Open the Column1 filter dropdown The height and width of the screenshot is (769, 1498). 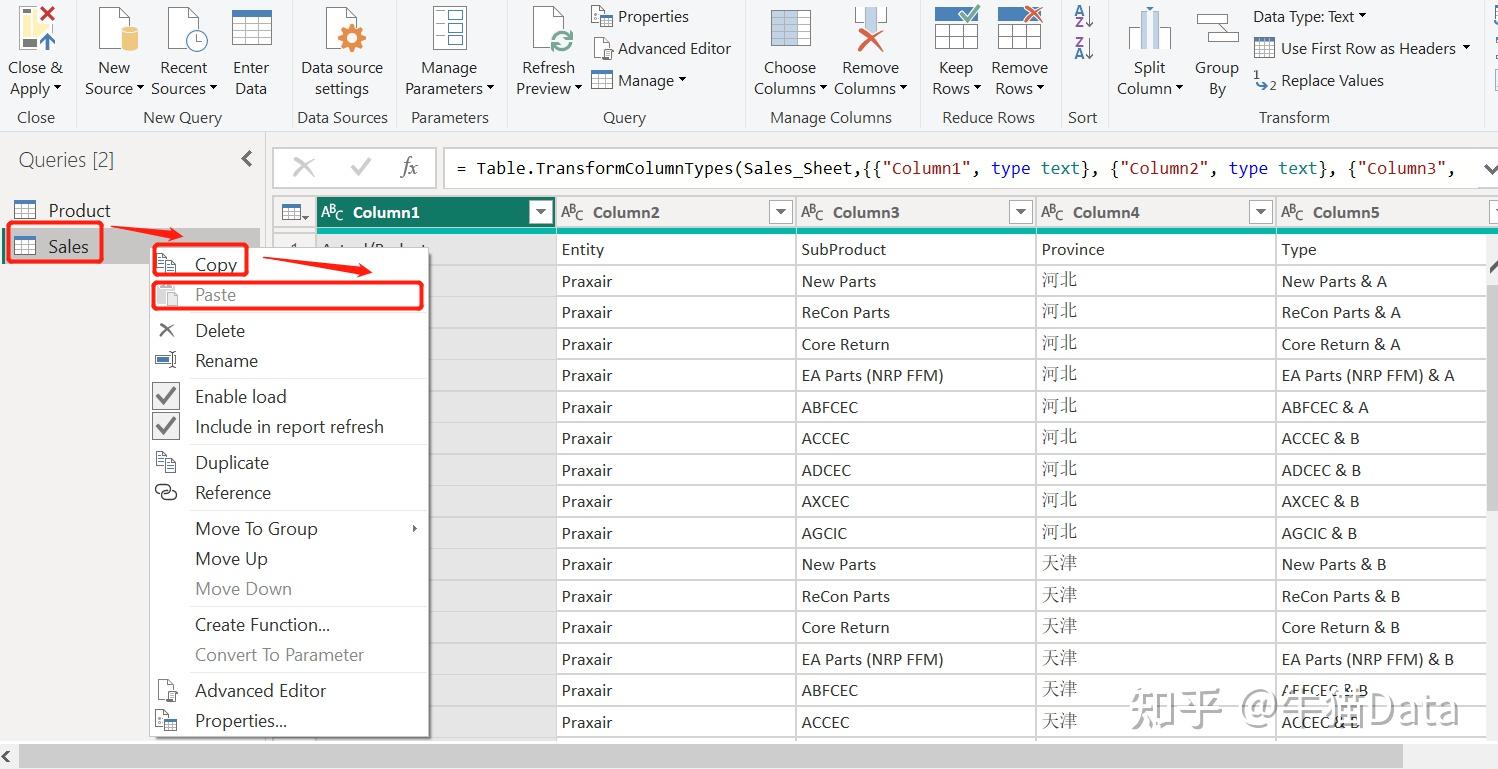tap(540, 212)
